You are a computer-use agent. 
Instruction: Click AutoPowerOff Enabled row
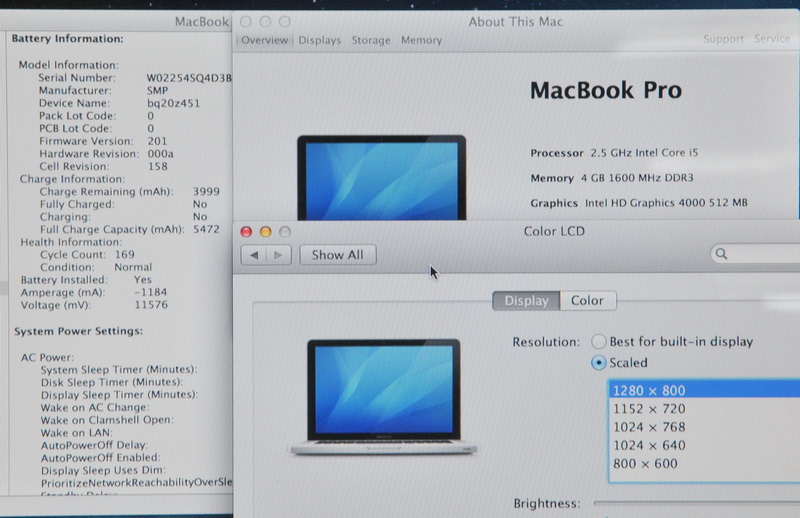101,458
